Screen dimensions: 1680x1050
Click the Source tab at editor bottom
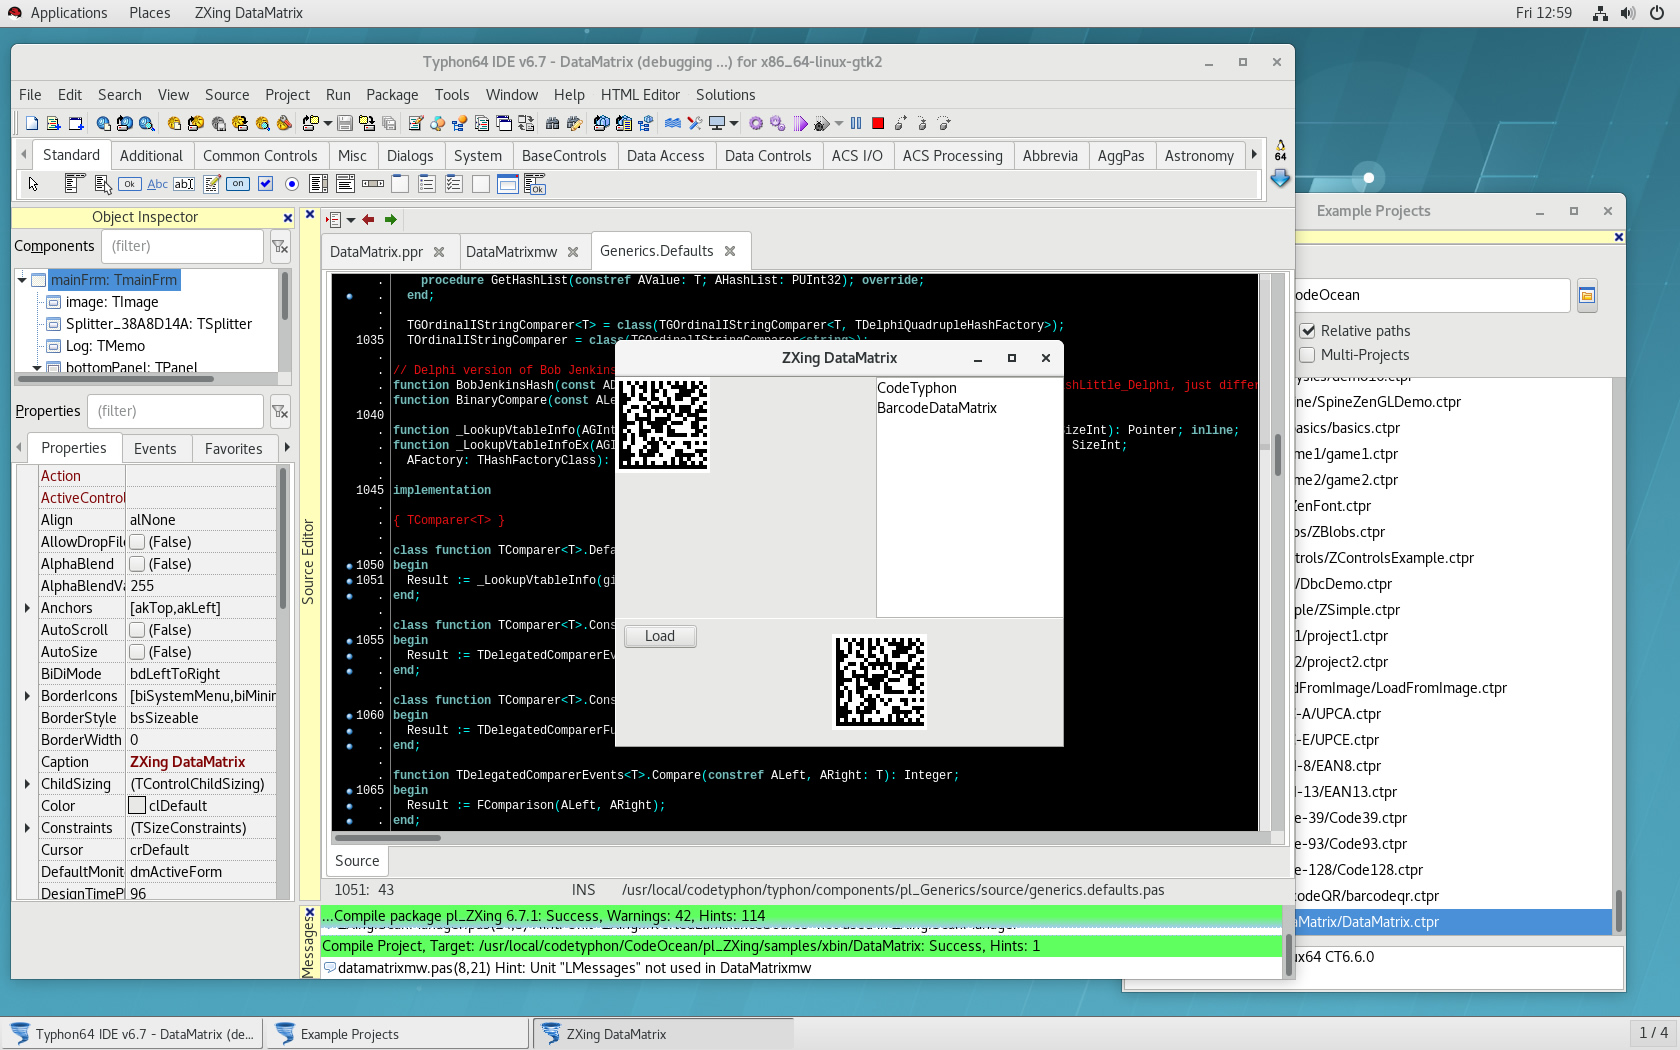[x=357, y=861]
